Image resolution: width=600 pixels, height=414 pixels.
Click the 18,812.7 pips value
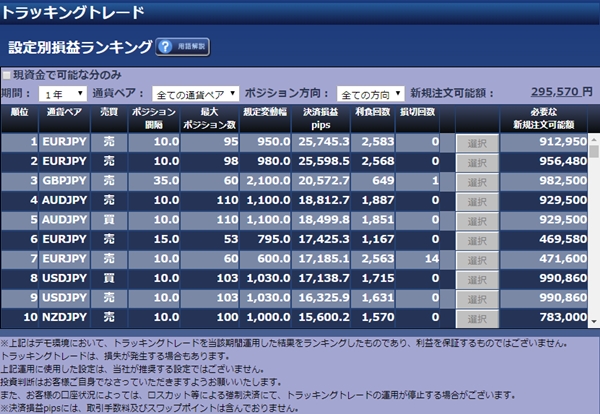[324, 200]
